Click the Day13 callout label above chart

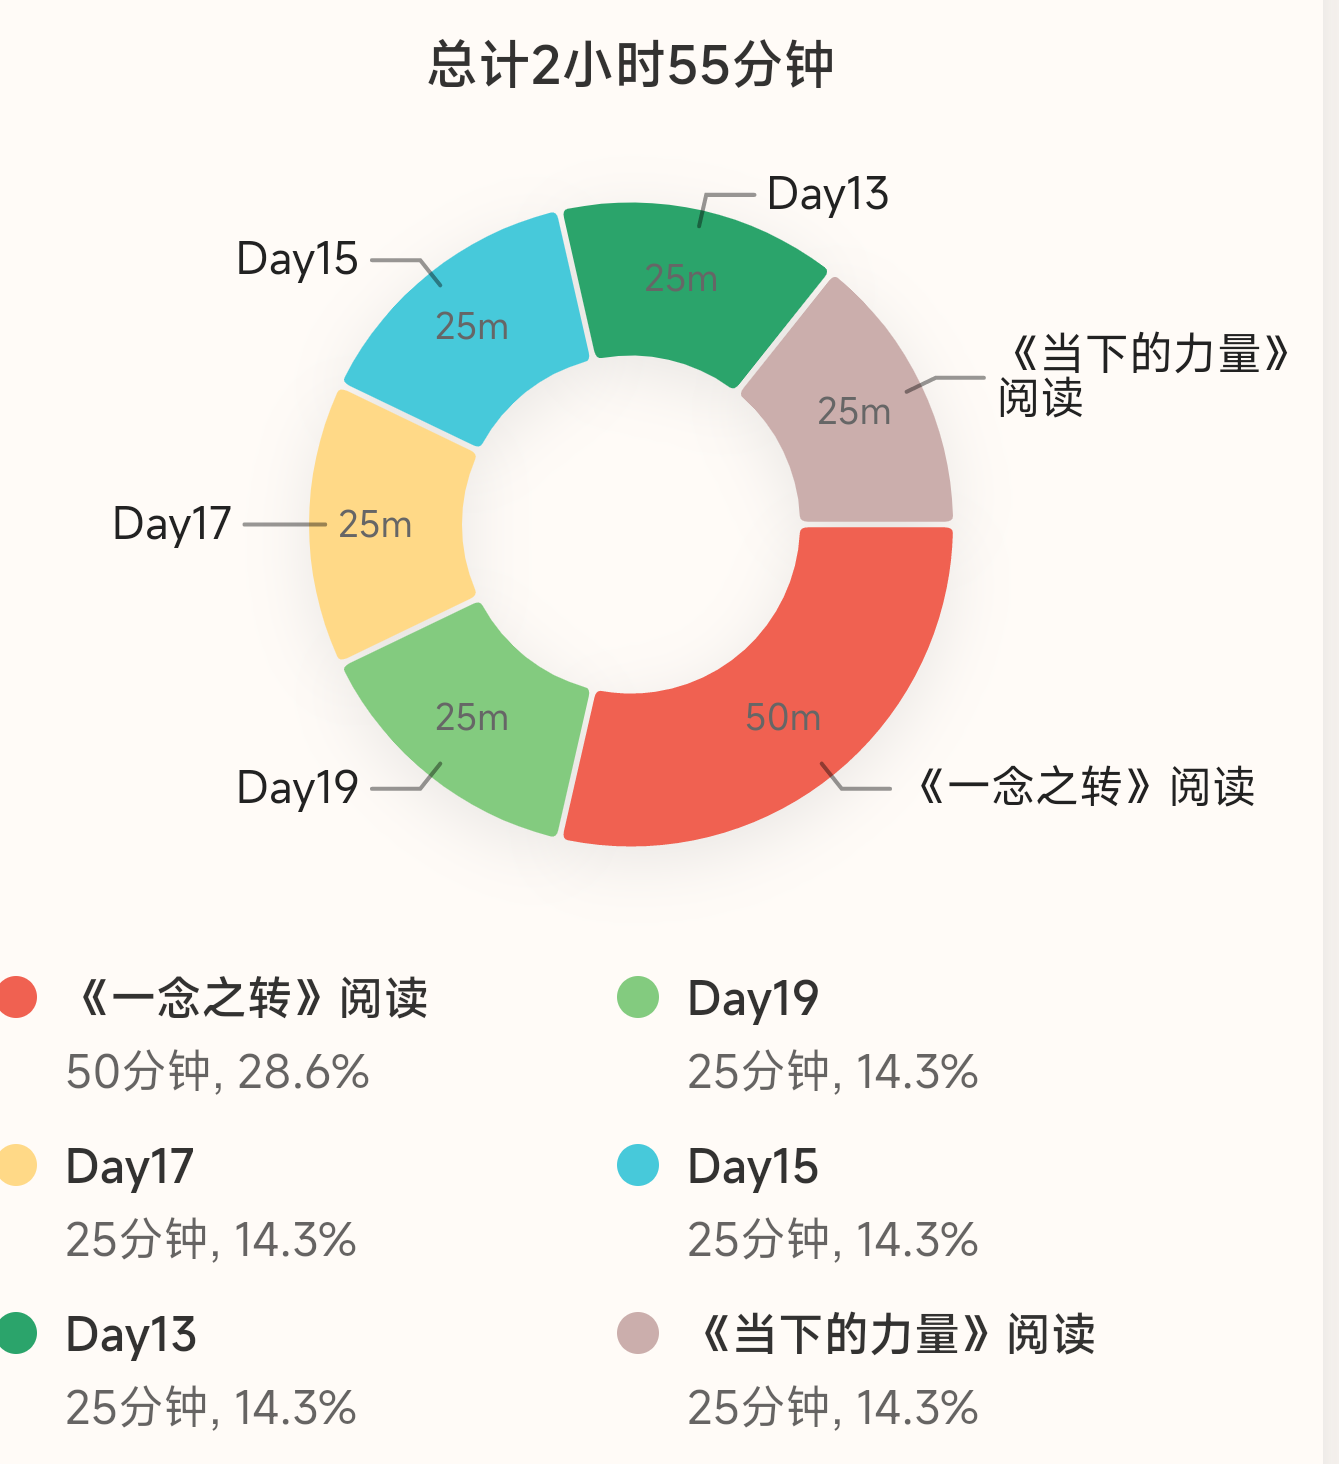[x=828, y=194]
